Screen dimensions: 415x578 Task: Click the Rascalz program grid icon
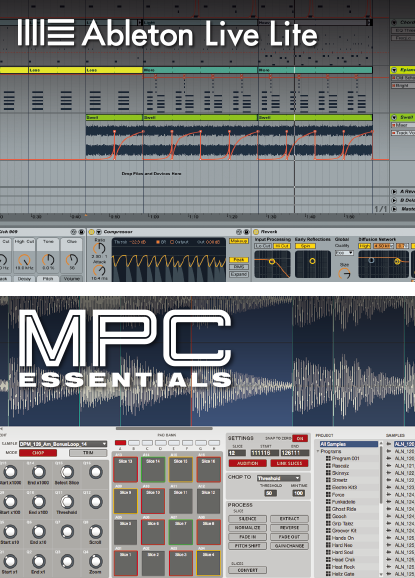(328, 466)
